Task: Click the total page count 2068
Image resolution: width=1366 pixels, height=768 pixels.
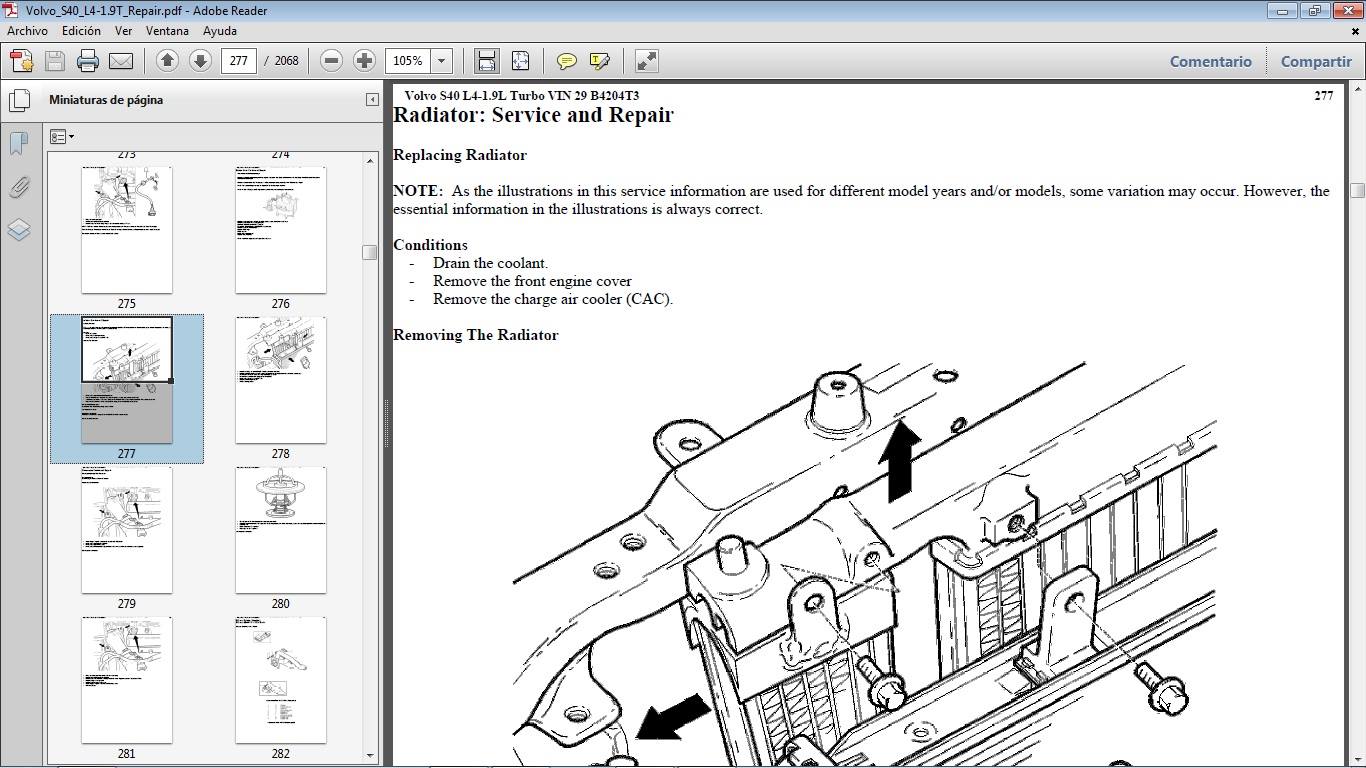Action: 287,61
